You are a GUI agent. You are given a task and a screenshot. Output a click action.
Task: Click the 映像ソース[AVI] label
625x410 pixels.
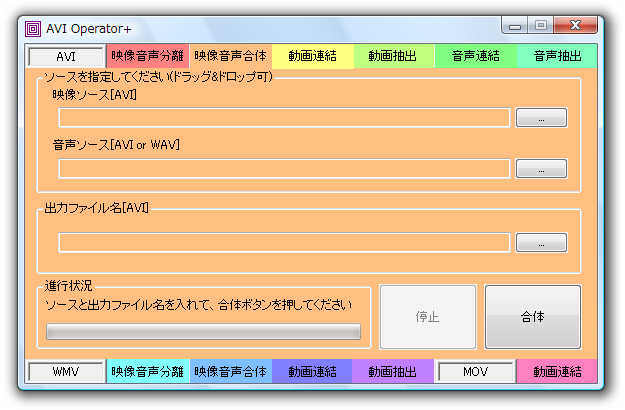click(94, 95)
